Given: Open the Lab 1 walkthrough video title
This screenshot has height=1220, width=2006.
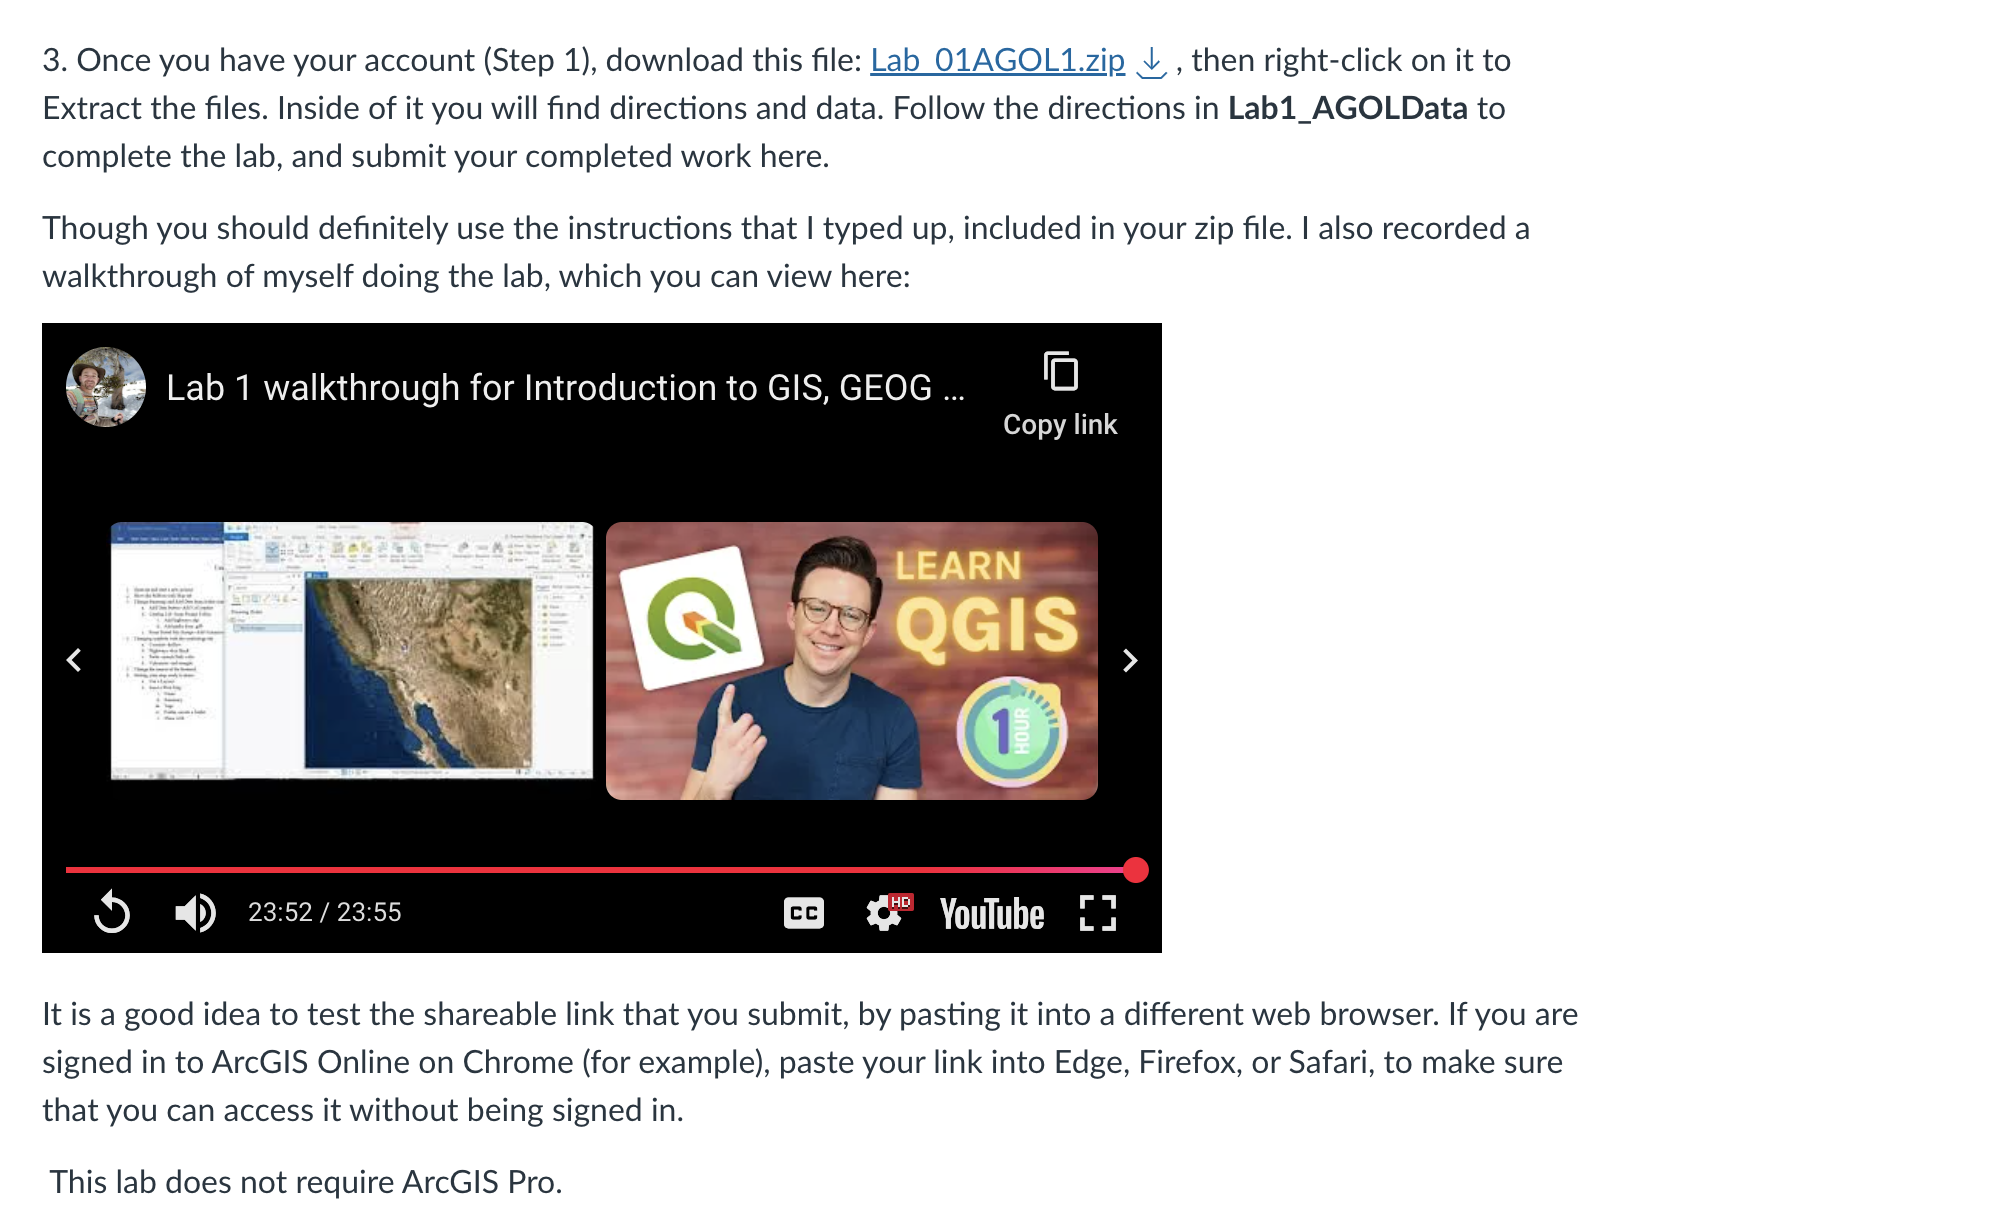Looking at the screenshot, I should 565,387.
